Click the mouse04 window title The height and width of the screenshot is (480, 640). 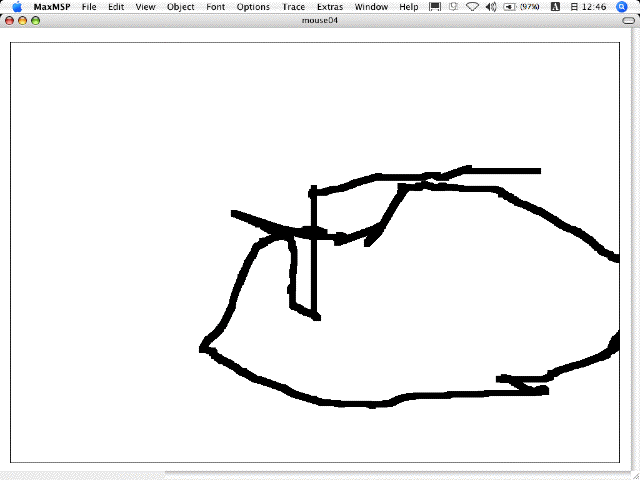(x=320, y=20)
